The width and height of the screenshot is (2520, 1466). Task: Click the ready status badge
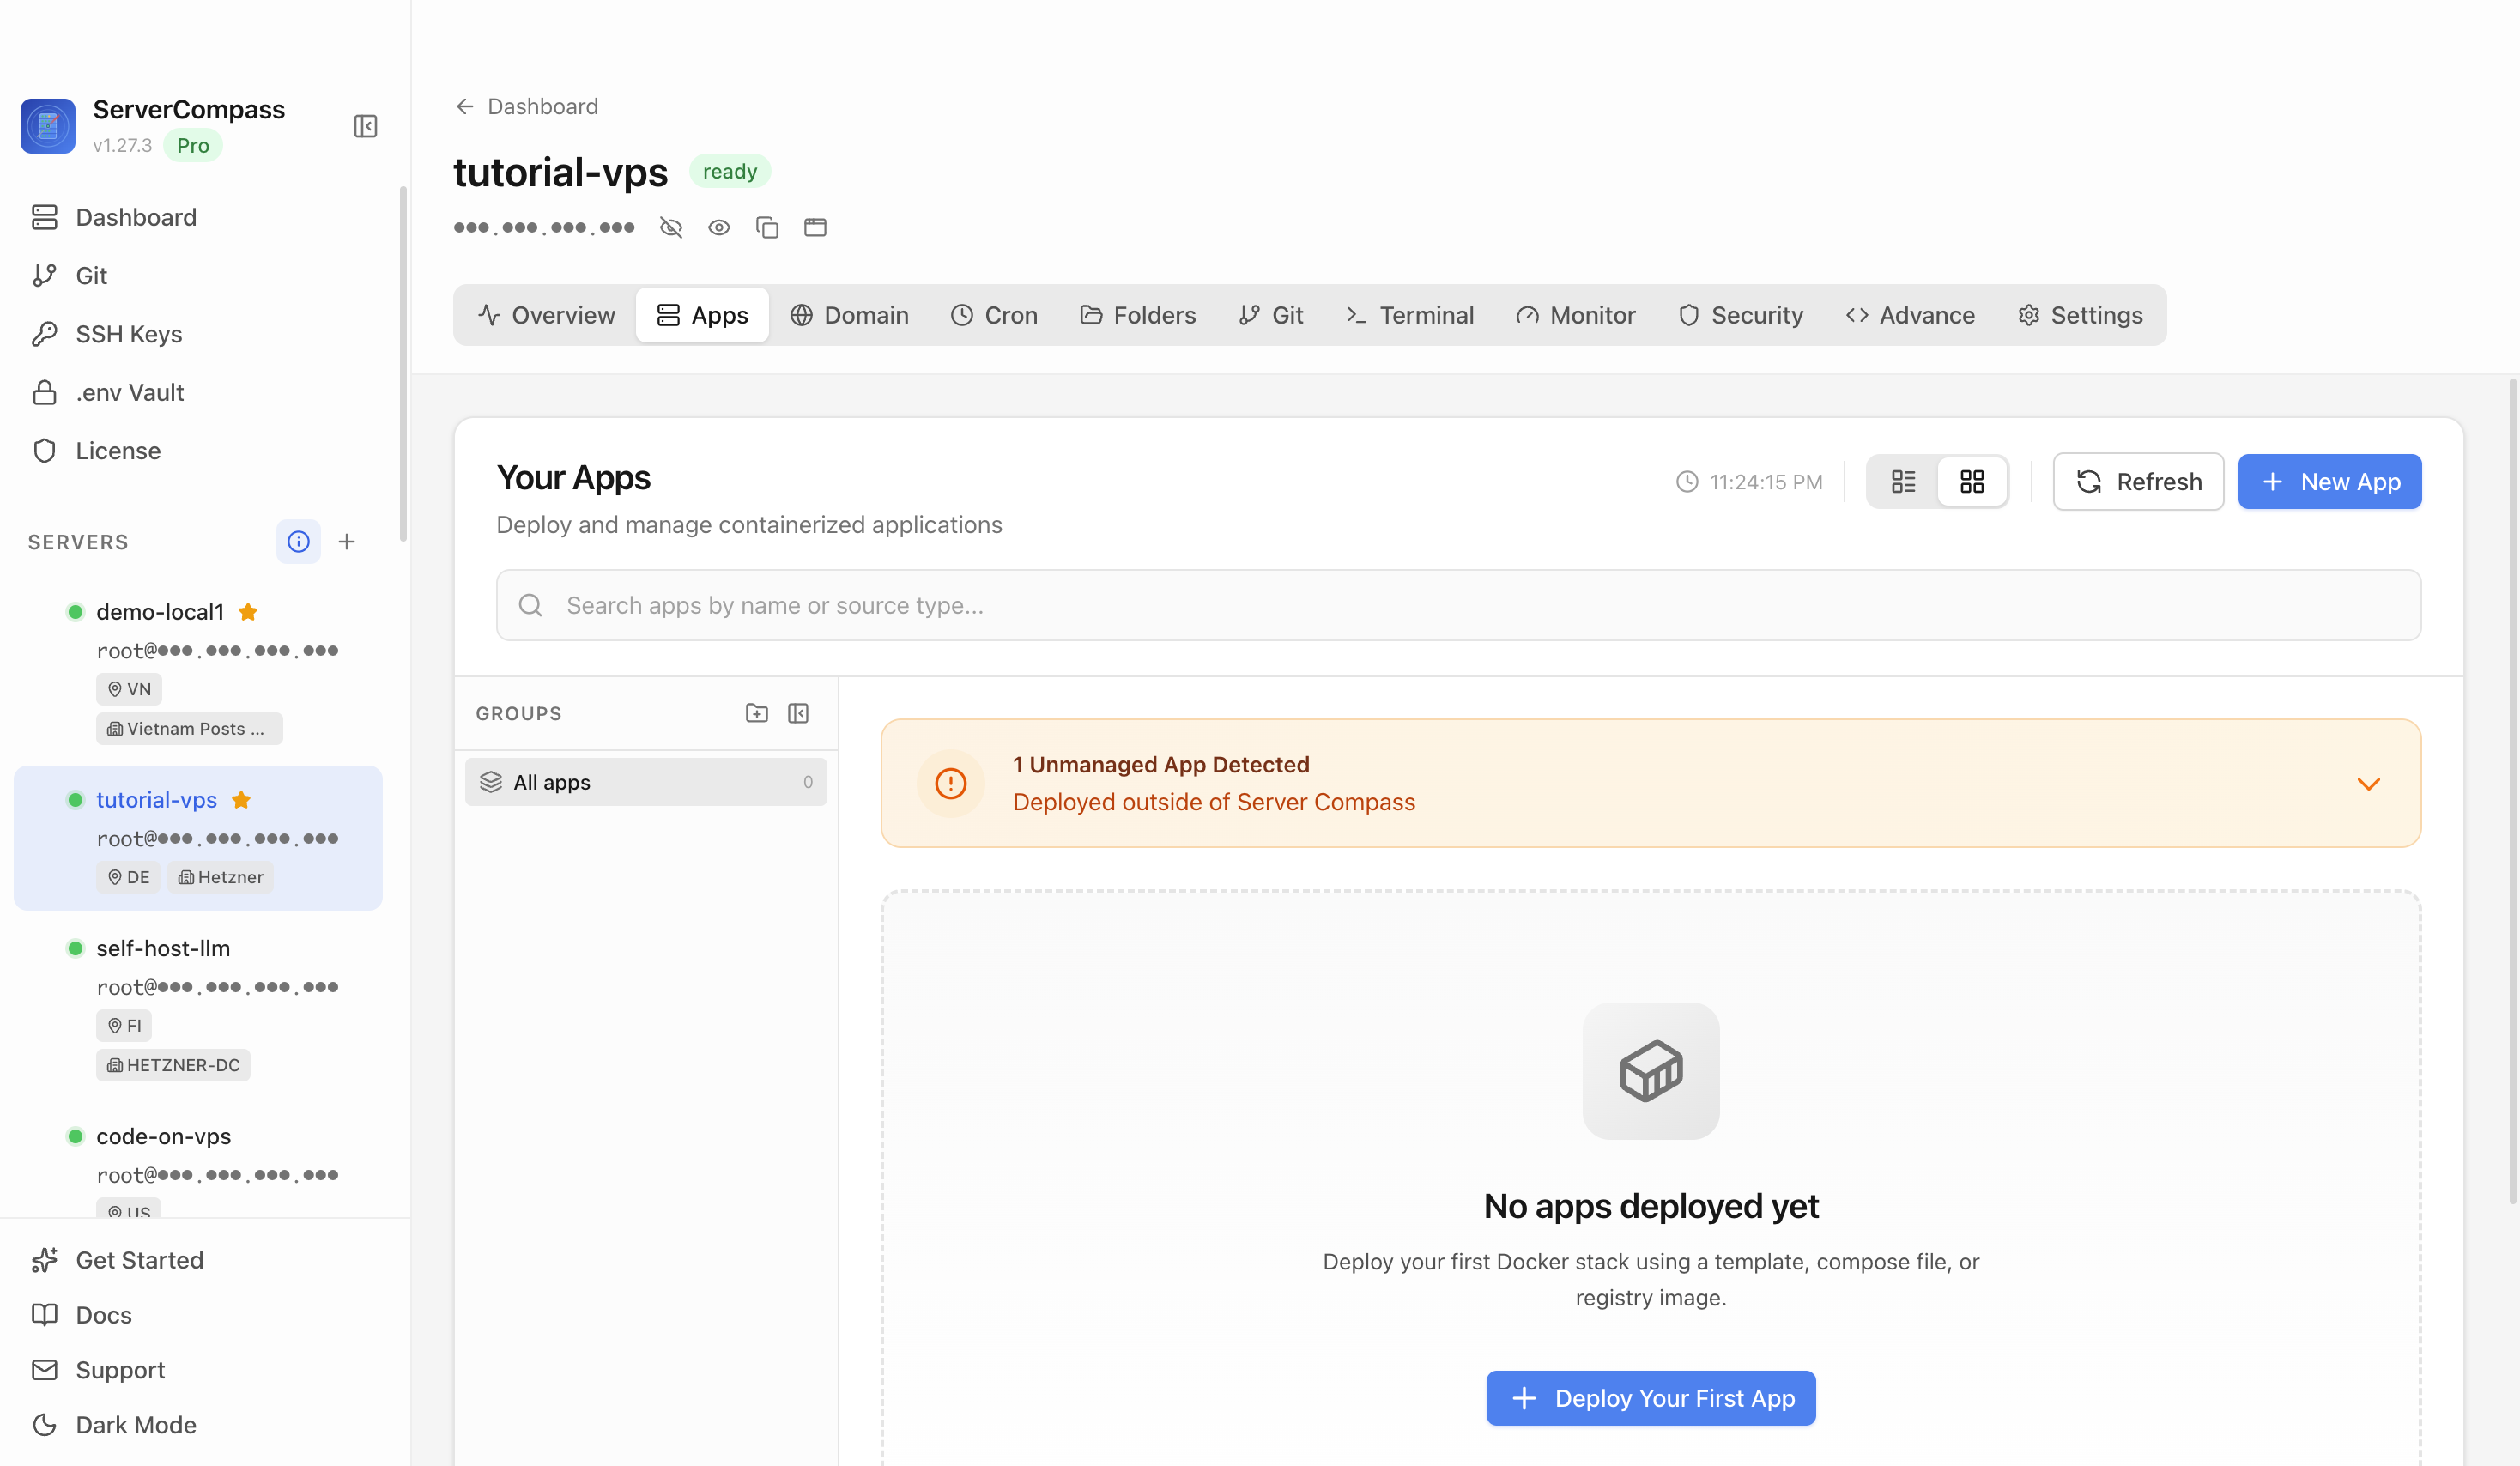point(730,171)
